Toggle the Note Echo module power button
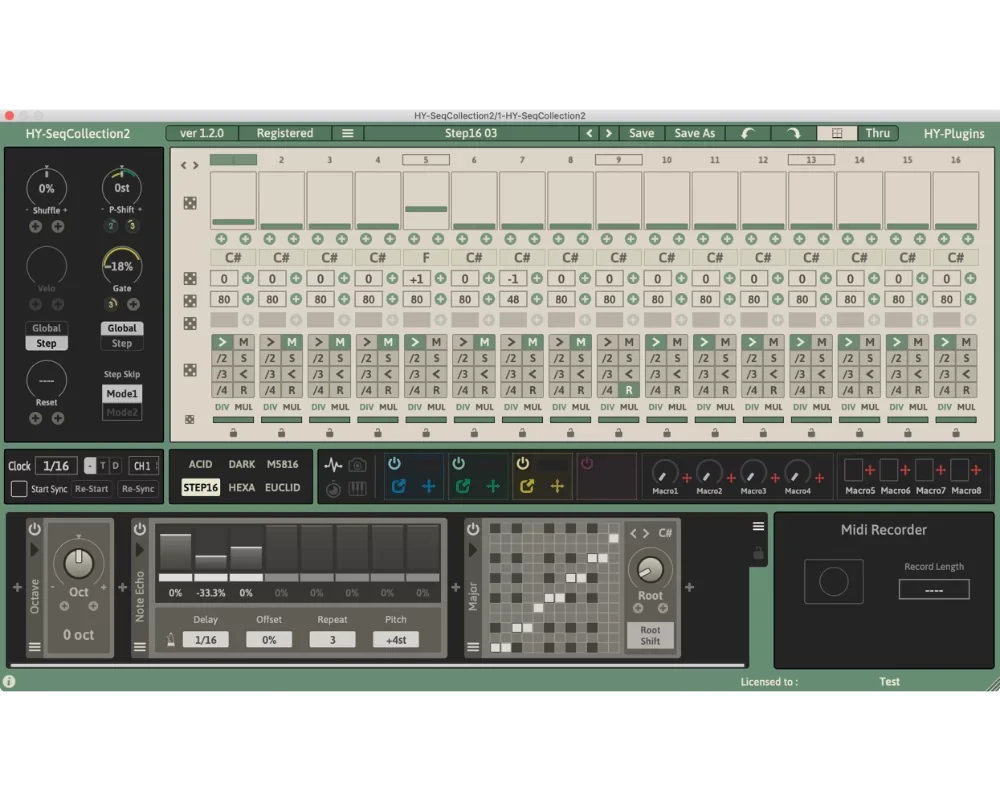Image resolution: width=1000 pixels, height=800 pixels. coord(140,529)
